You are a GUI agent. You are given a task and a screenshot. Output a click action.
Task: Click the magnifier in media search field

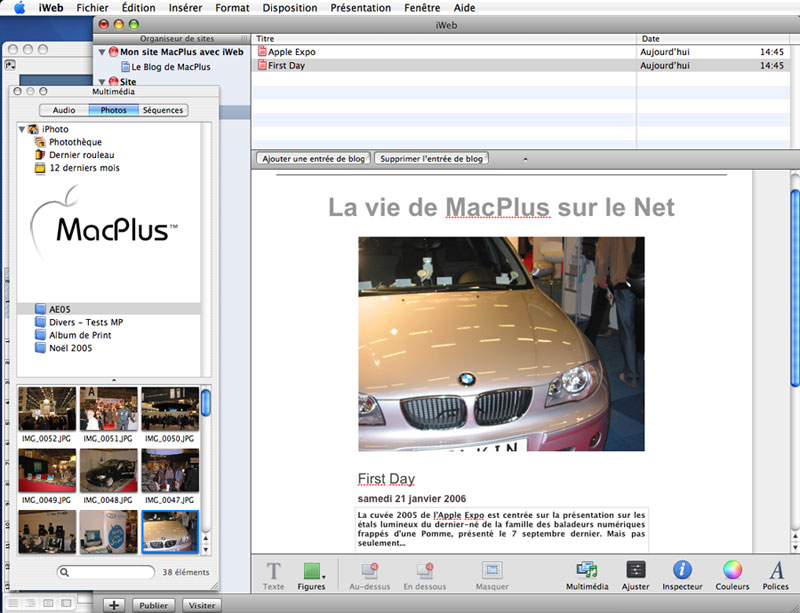[64, 572]
